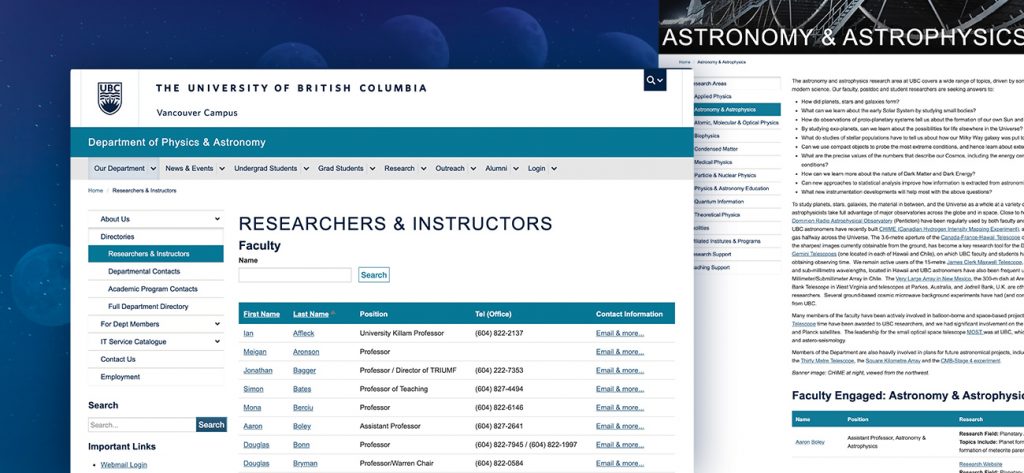The height and width of the screenshot is (473, 1024).
Task: Open Affleck last name link
Action: (304, 333)
